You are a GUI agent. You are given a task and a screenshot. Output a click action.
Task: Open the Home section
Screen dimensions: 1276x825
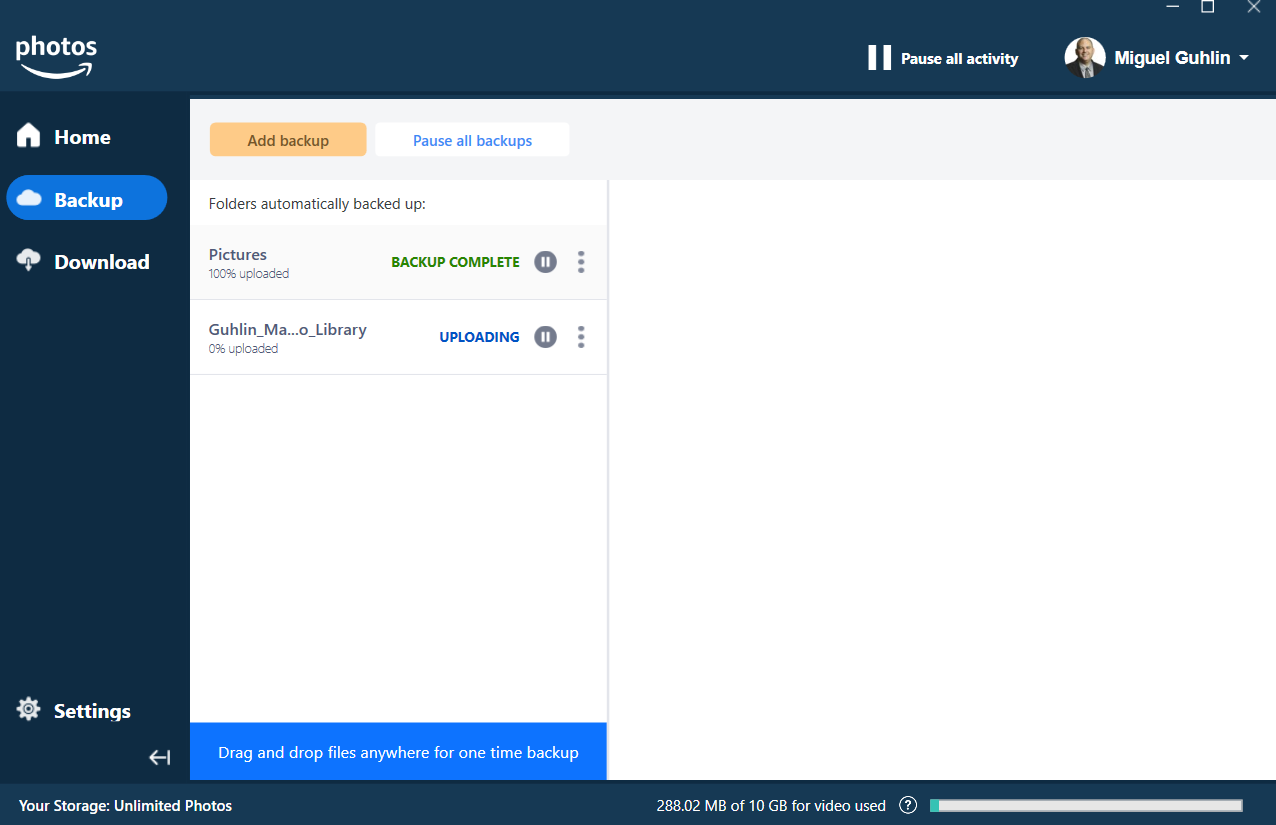(64, 137)
